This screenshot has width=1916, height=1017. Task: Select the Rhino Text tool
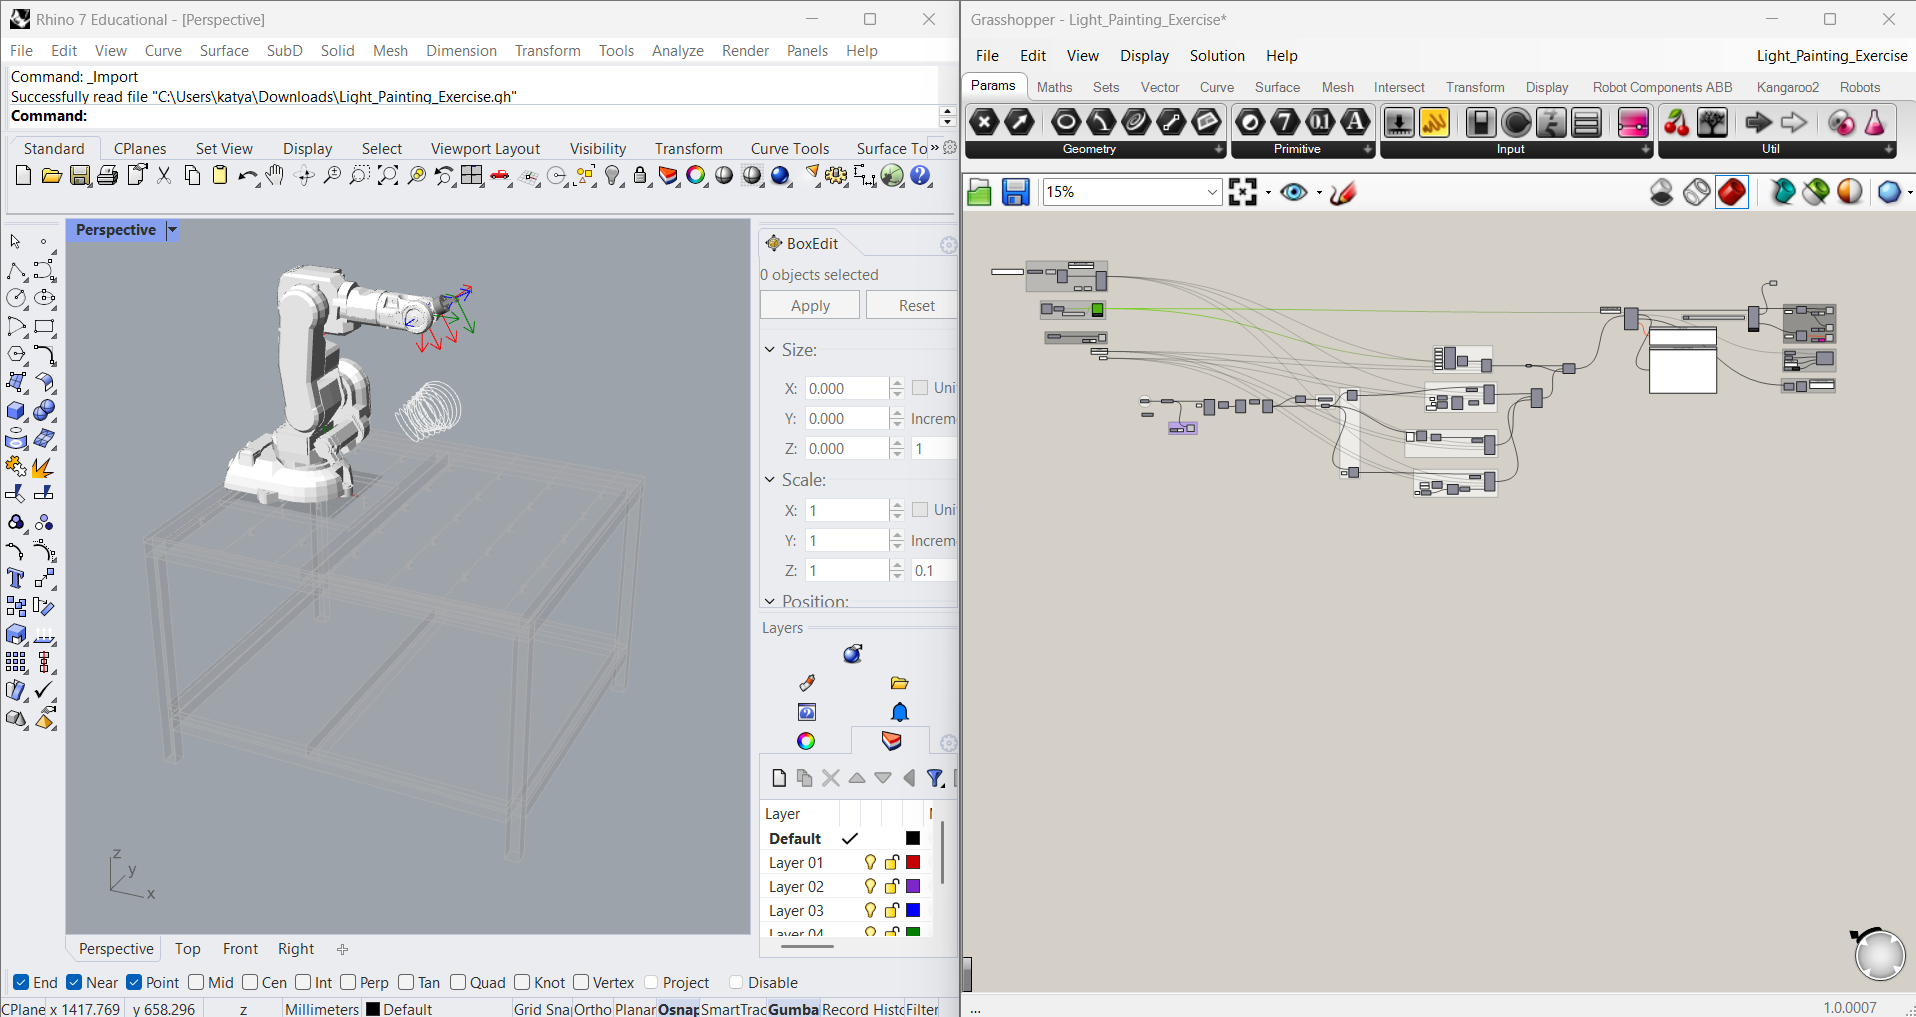coord(15,578)
